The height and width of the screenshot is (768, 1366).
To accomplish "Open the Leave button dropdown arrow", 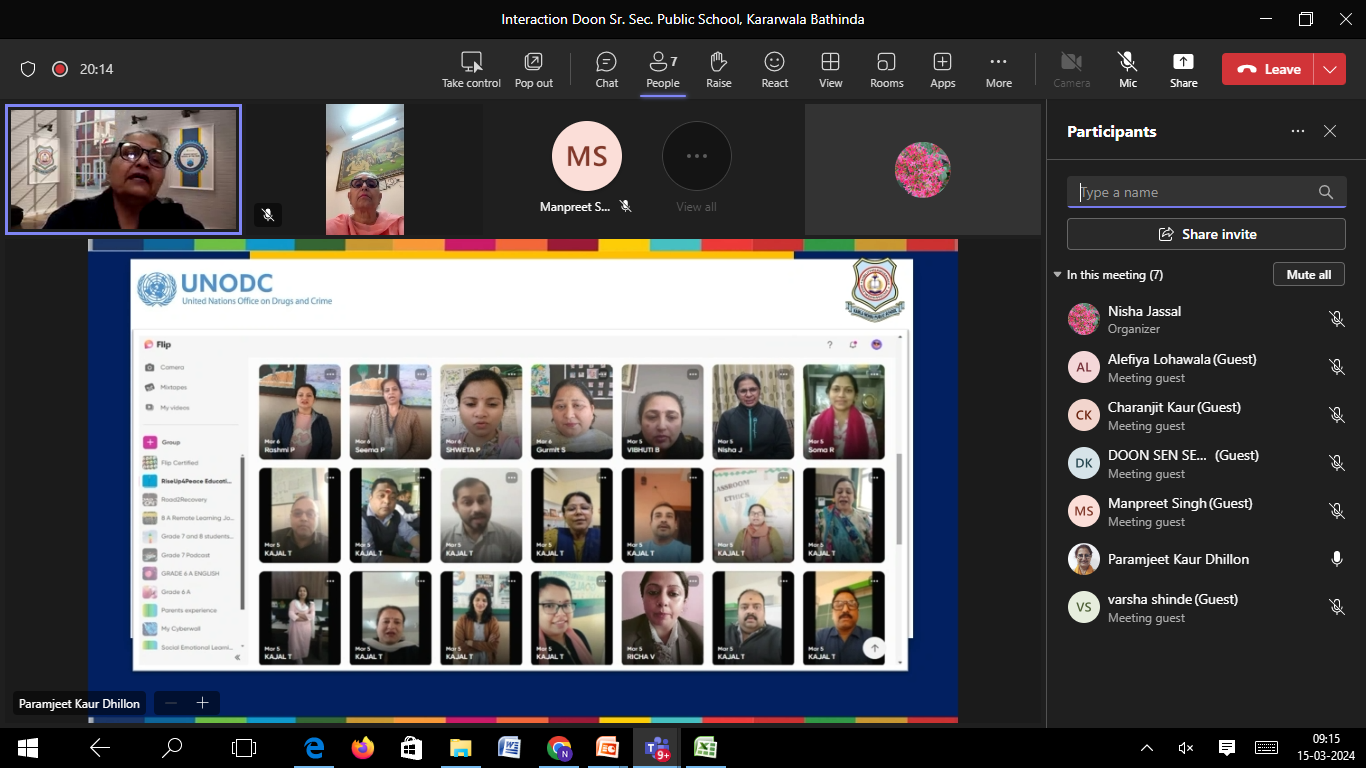I will [1329, 69].
